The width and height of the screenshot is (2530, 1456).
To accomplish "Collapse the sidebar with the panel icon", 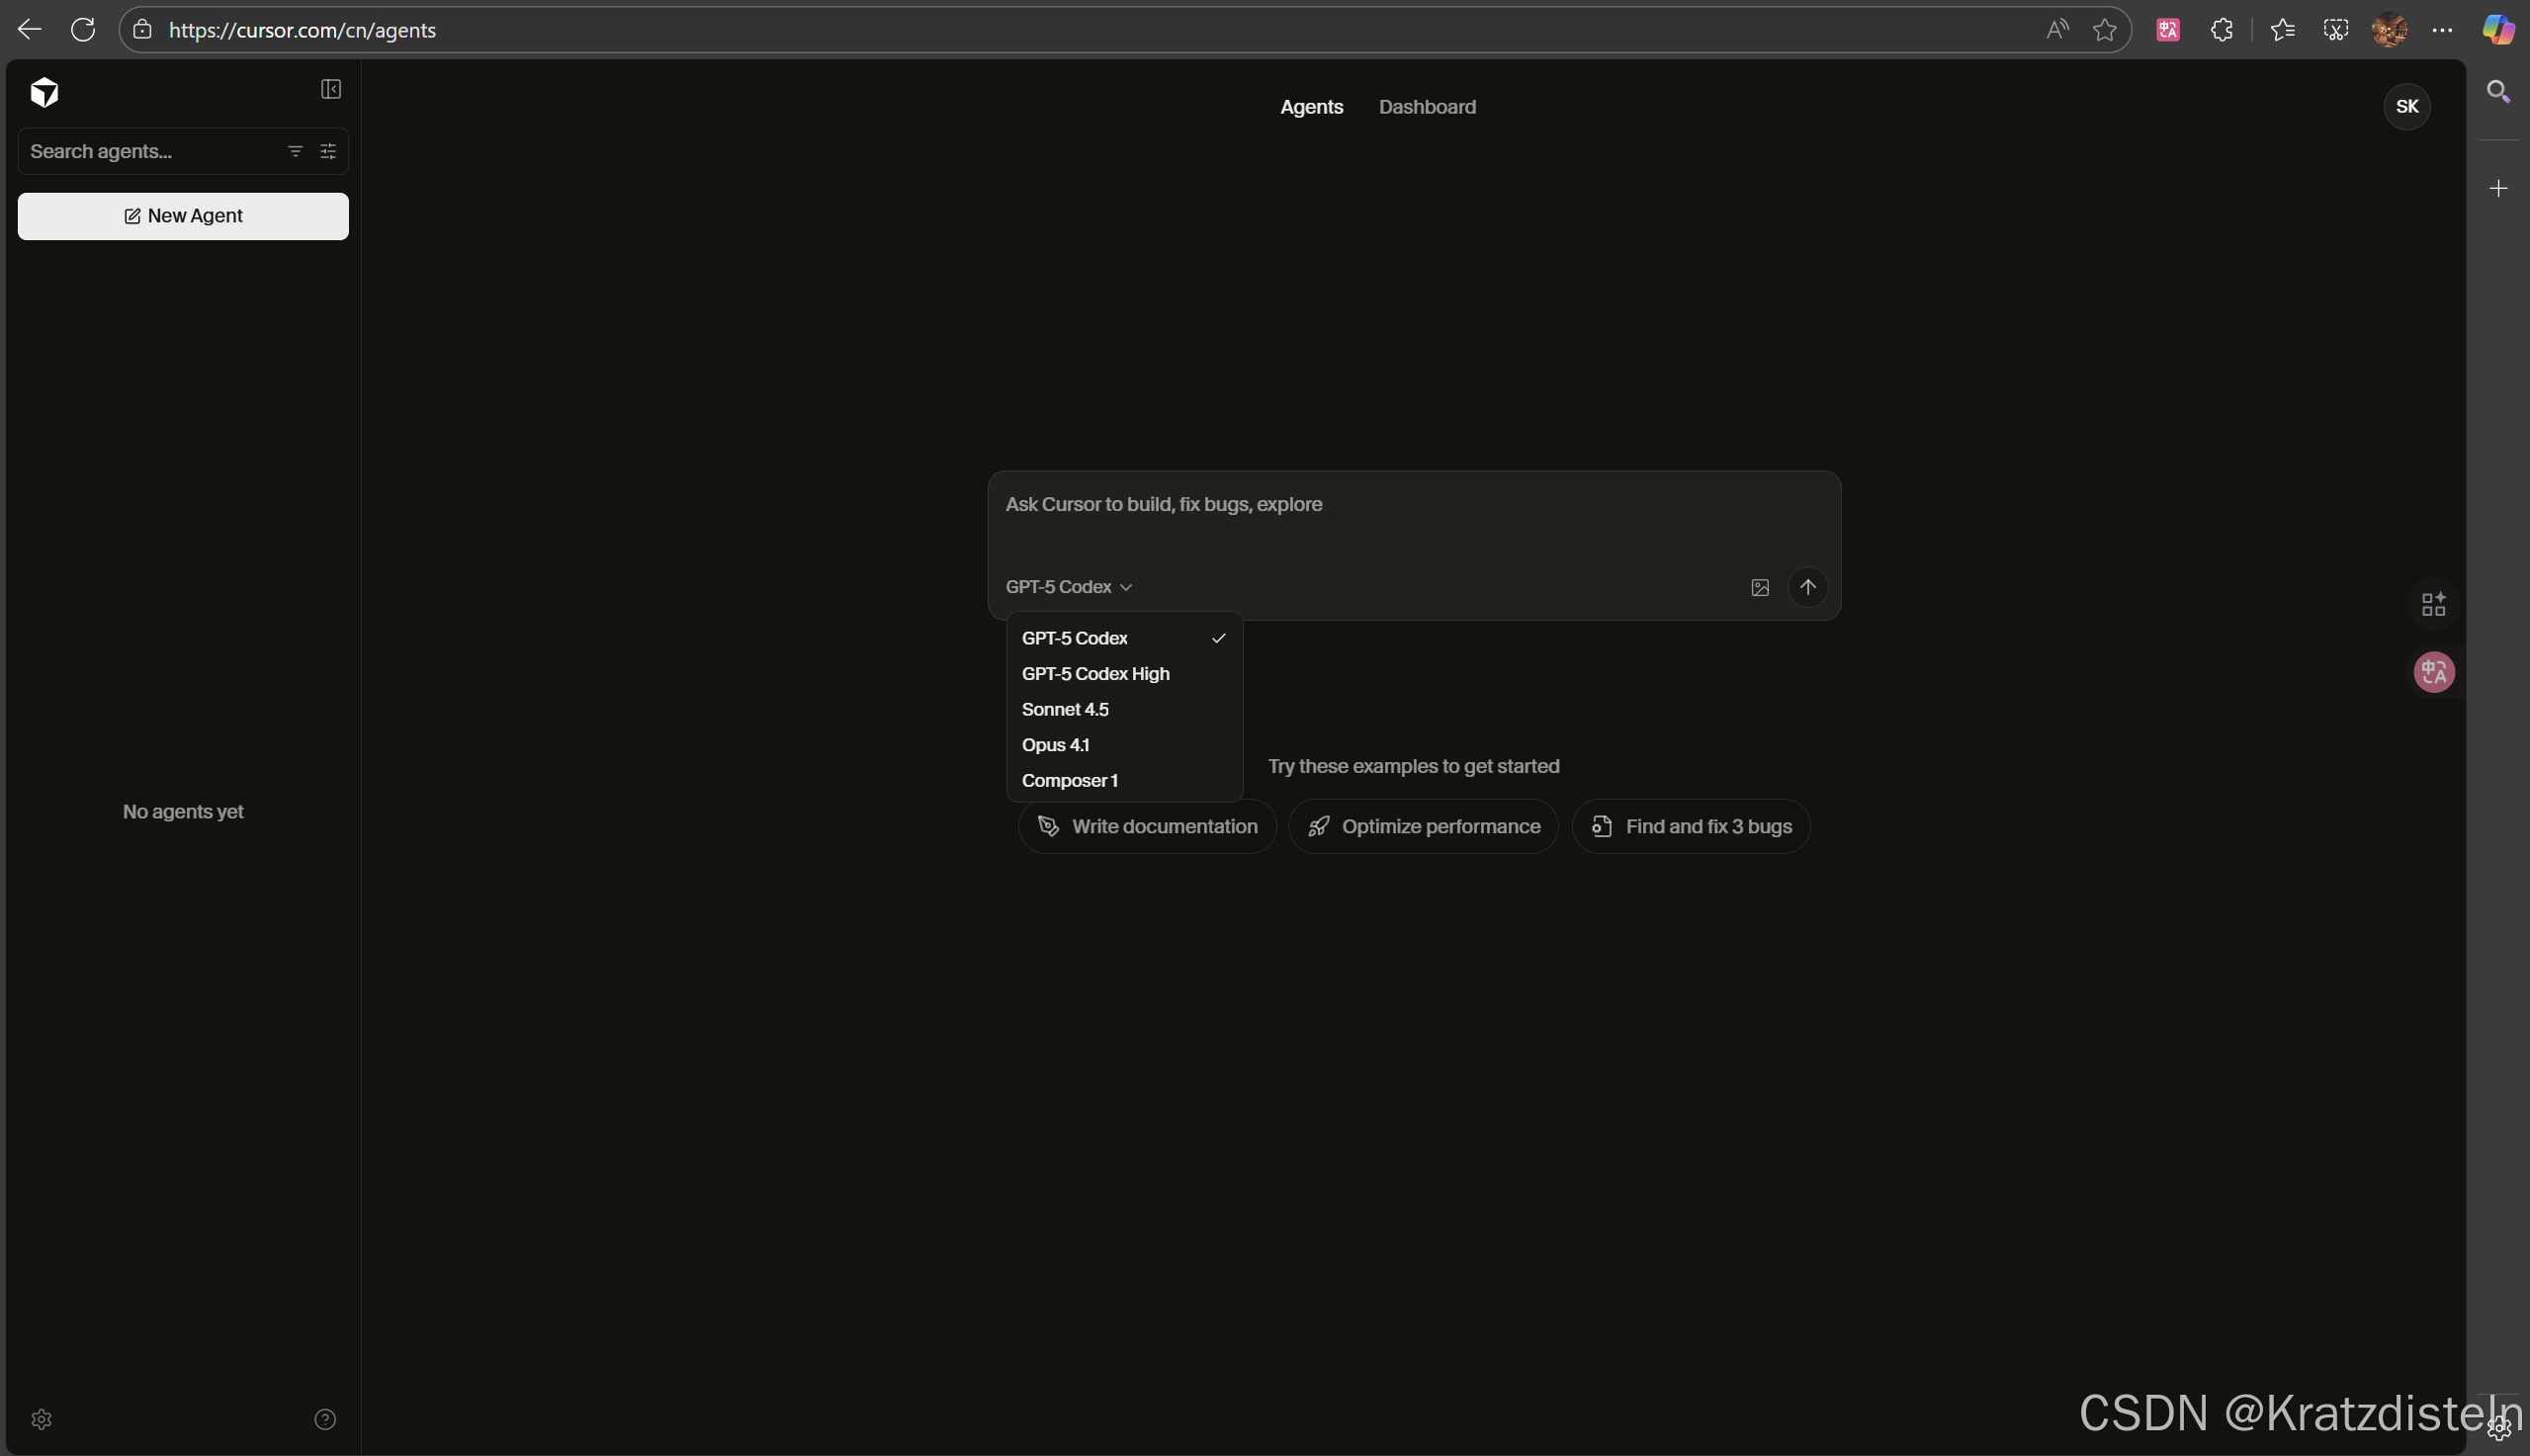I will tap(331, 90).
